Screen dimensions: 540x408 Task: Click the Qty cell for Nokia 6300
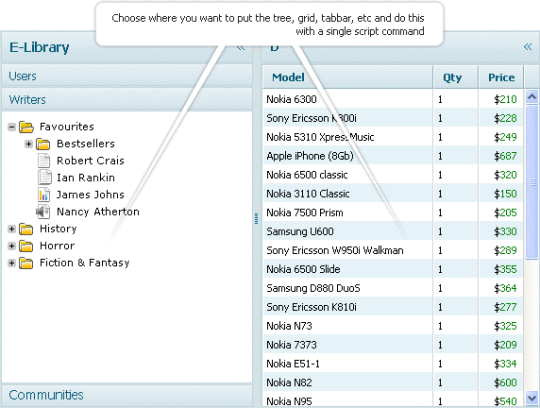[x=456, y=99]
